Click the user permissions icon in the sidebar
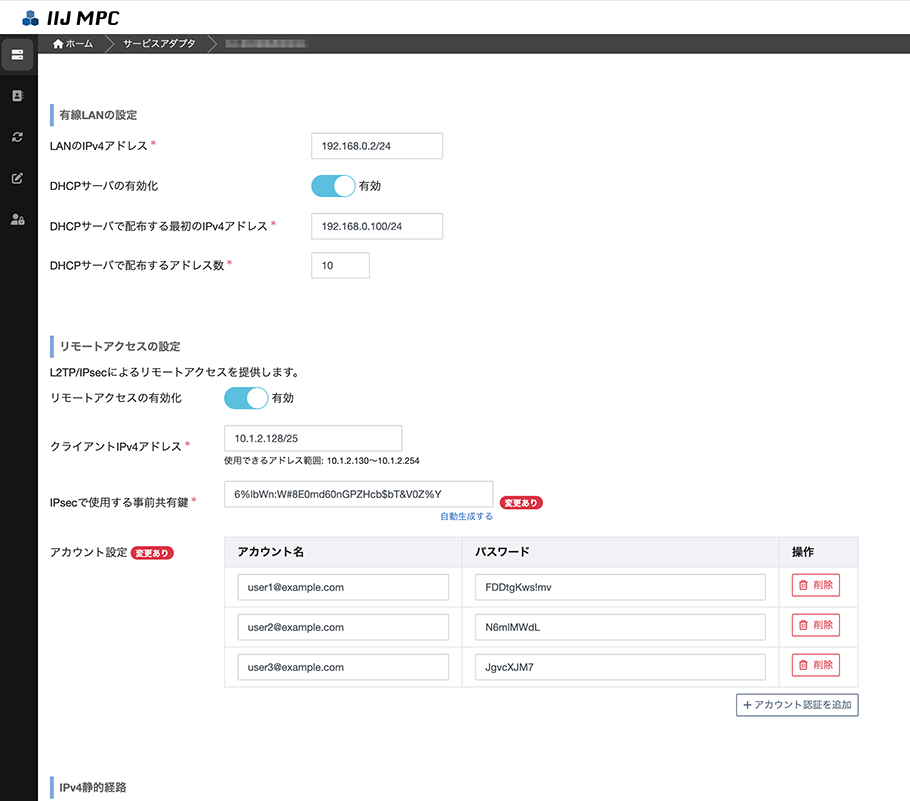910x801 pixels. pyautogui.click(x=17, y=218)
